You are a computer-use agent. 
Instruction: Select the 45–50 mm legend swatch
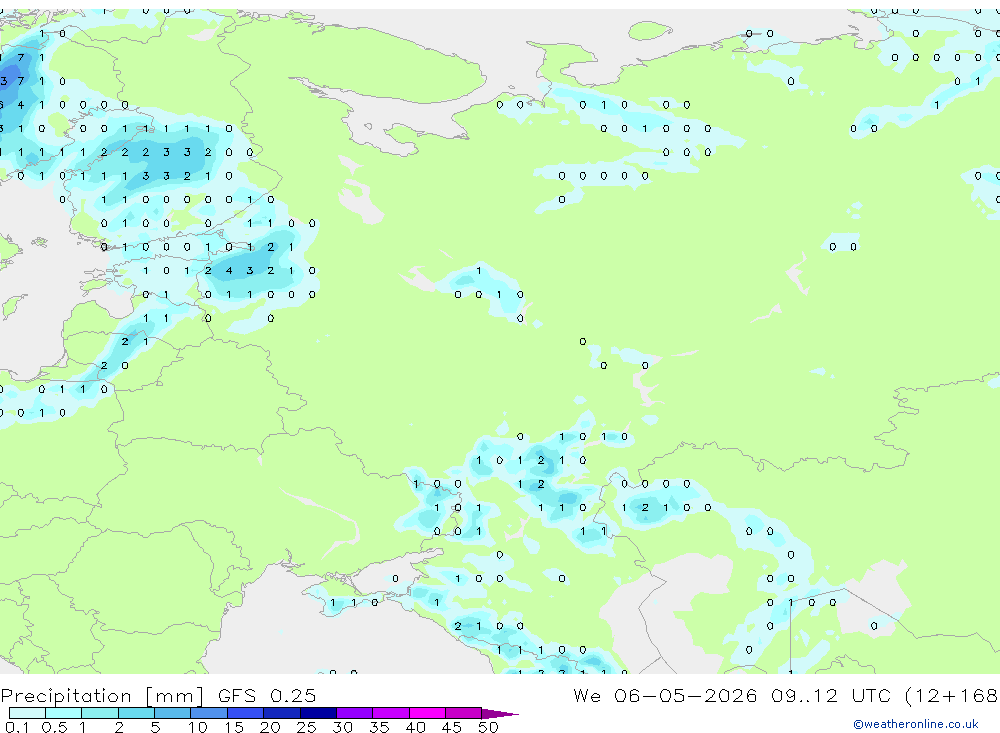(464, 713)
